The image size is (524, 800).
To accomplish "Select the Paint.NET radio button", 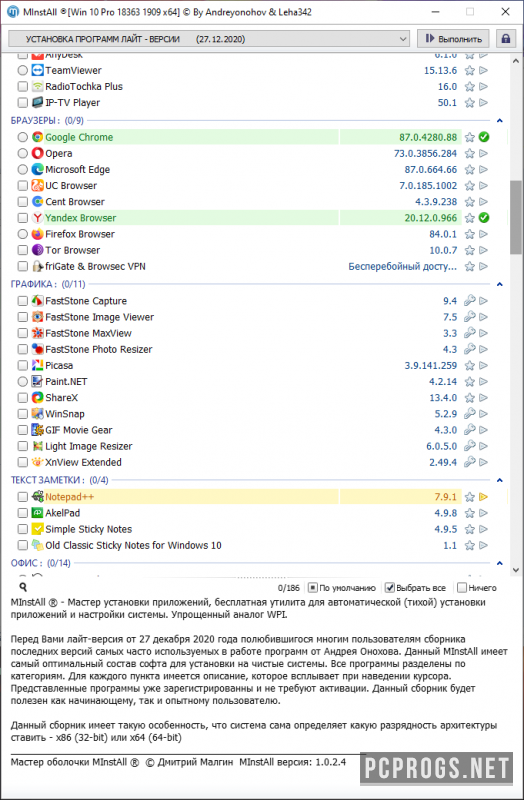I will coord(22,382).
